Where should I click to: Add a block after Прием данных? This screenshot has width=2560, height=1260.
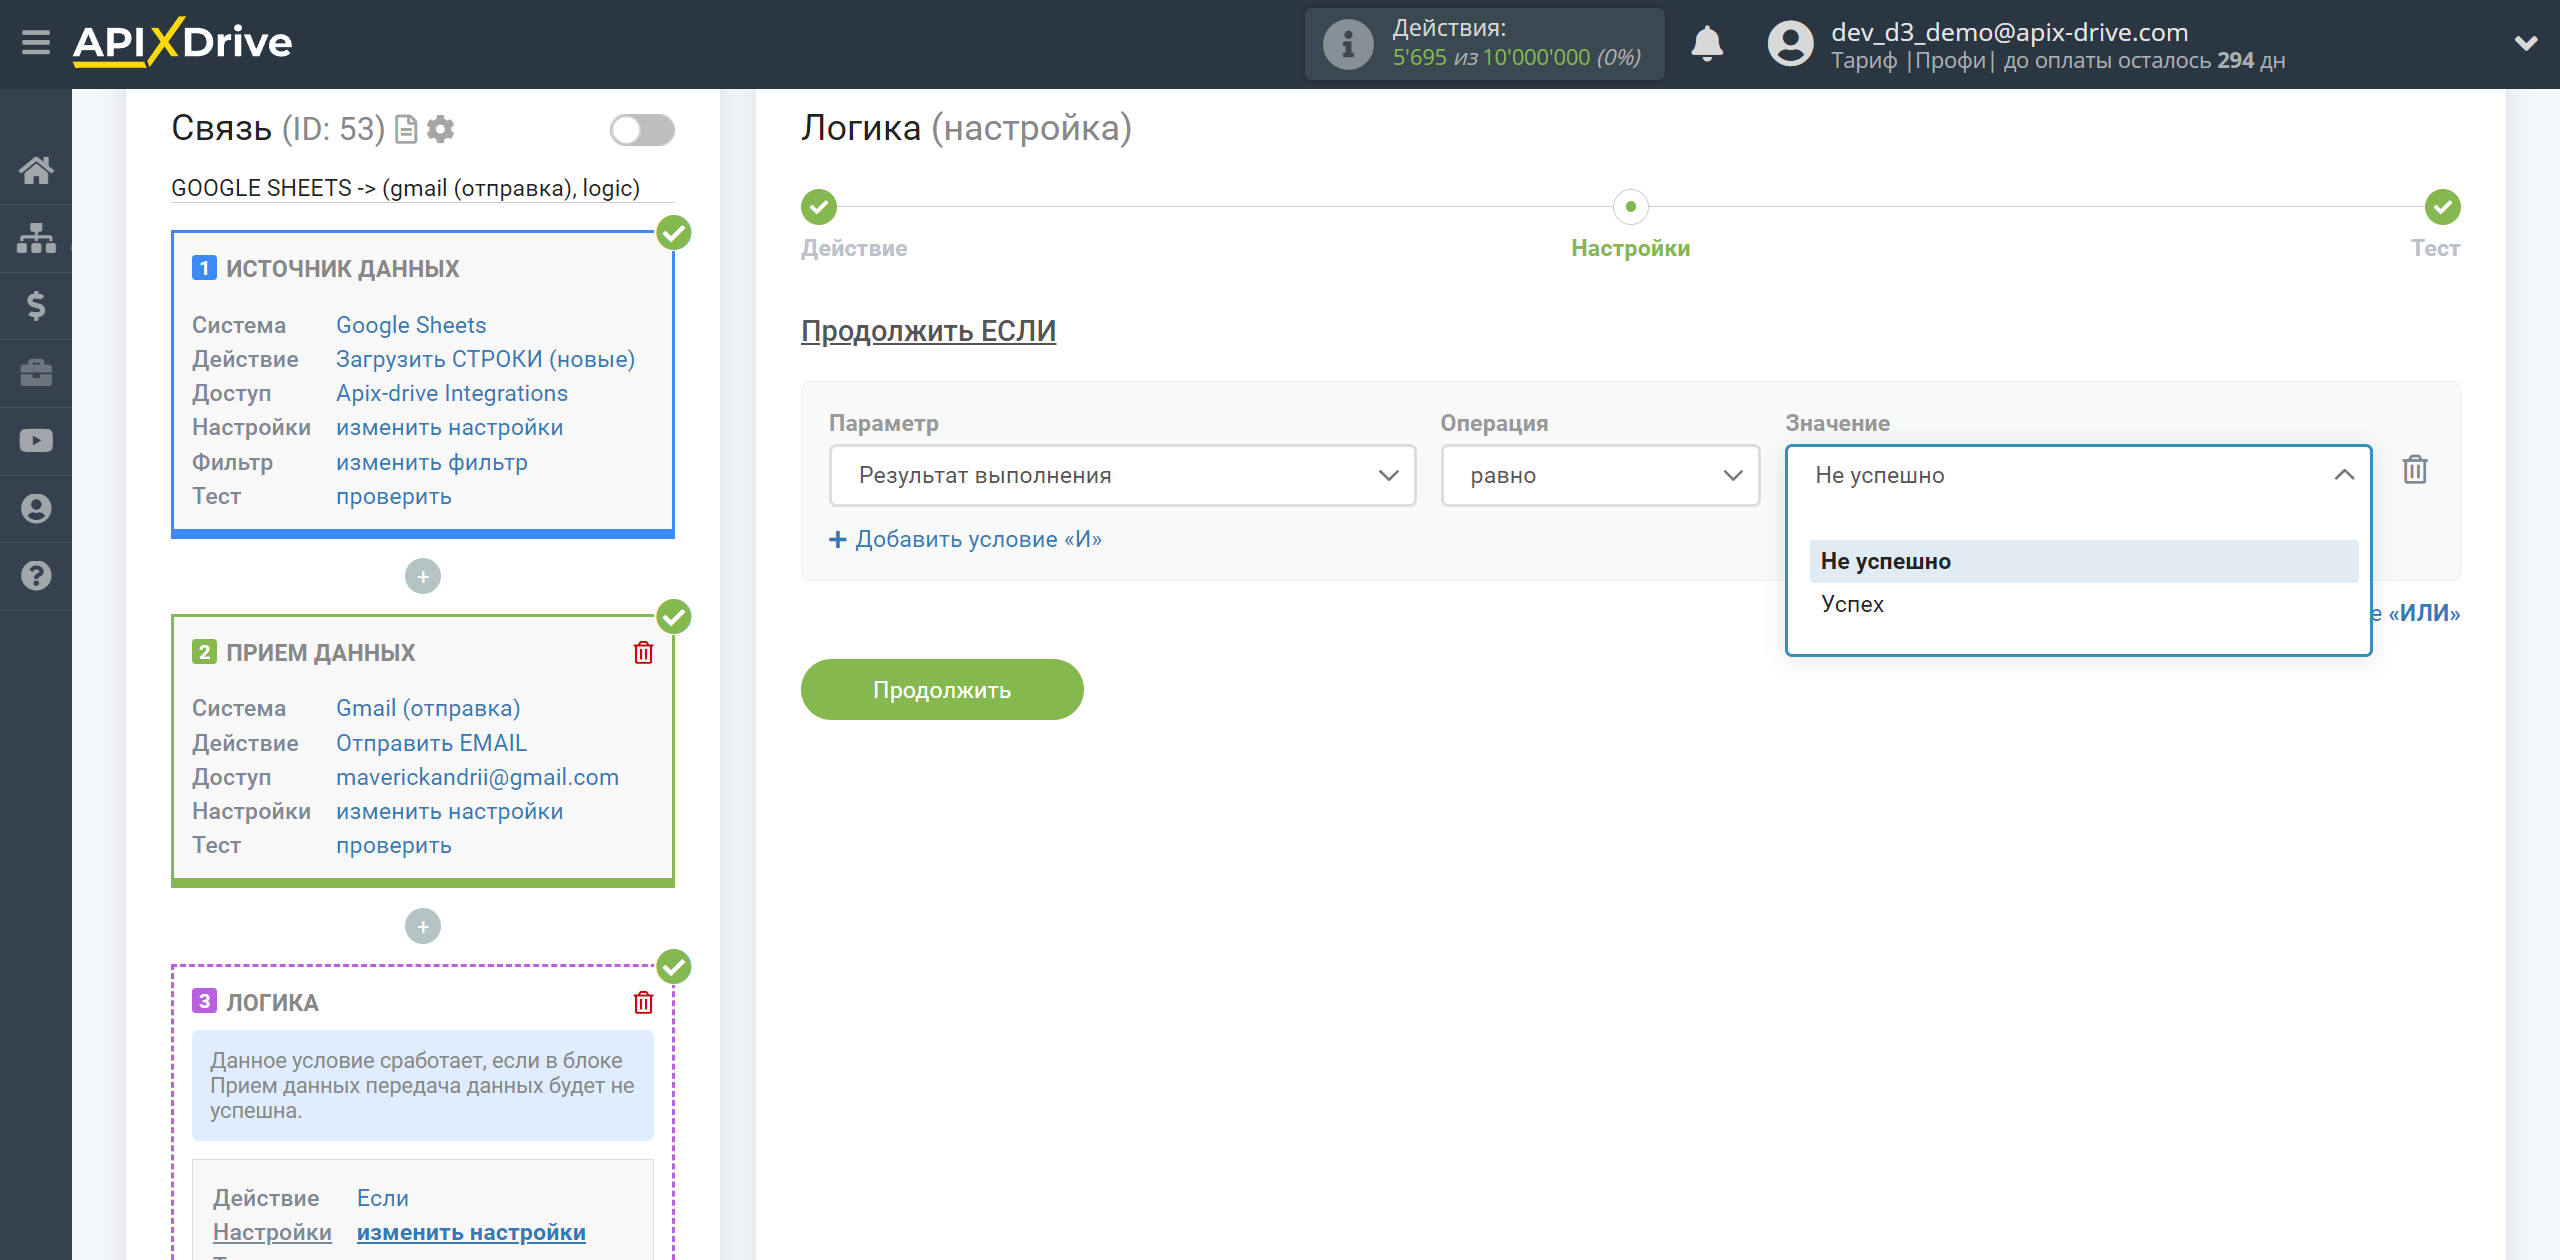(x=423, y=927)
